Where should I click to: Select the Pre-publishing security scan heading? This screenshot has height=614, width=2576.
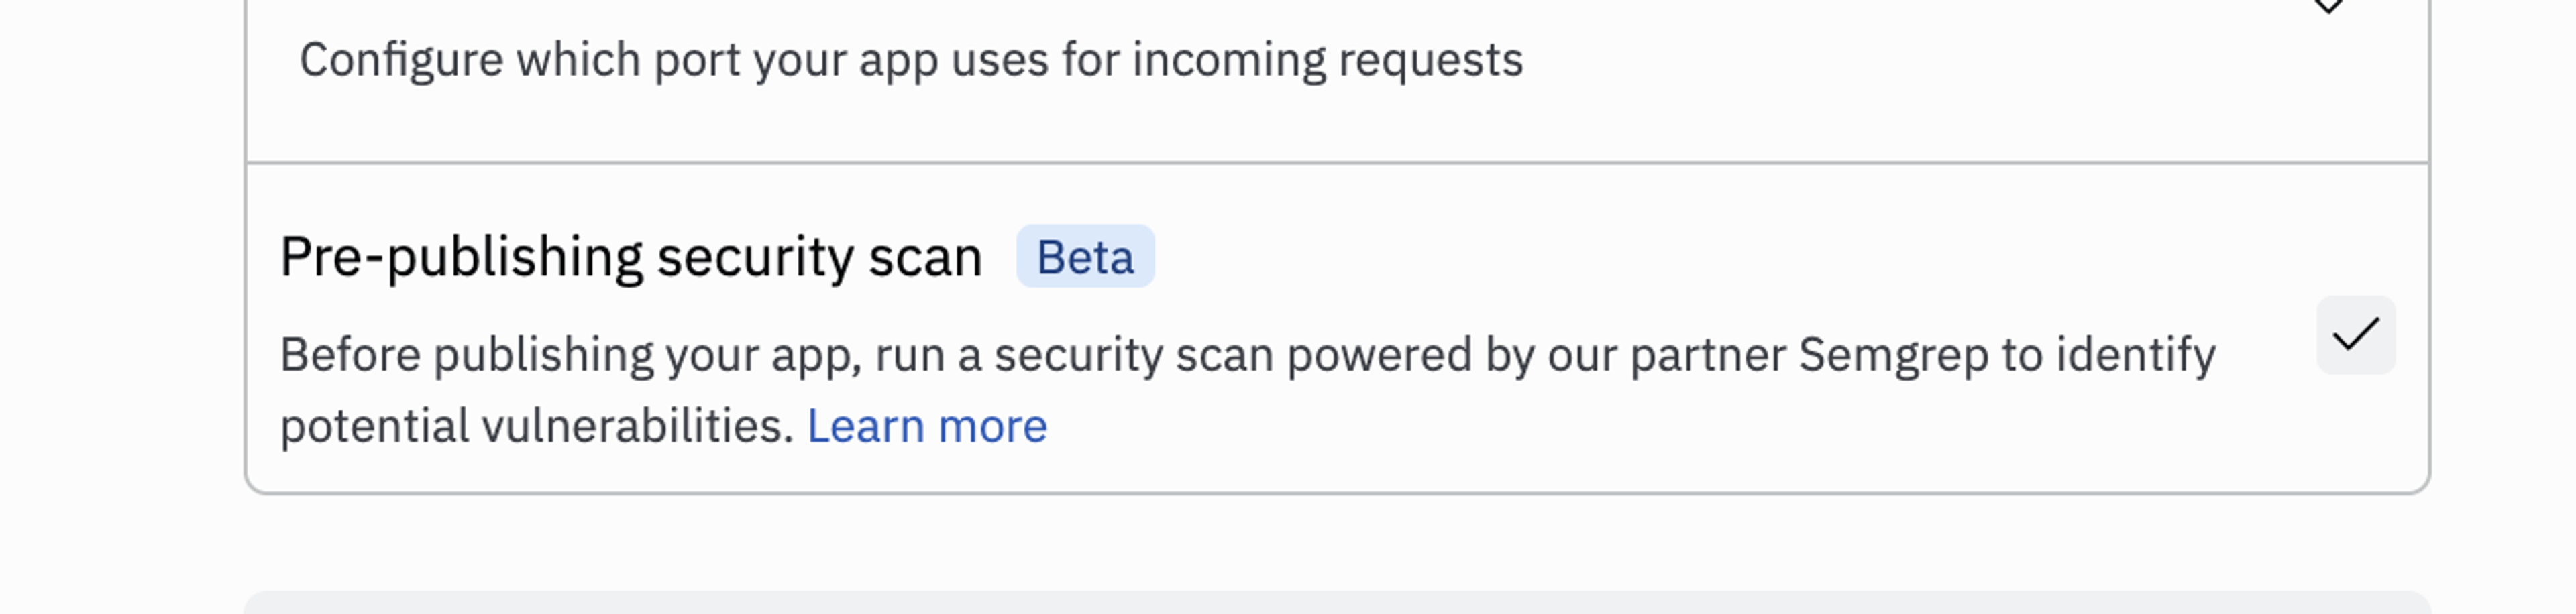[x=630, y=257]
